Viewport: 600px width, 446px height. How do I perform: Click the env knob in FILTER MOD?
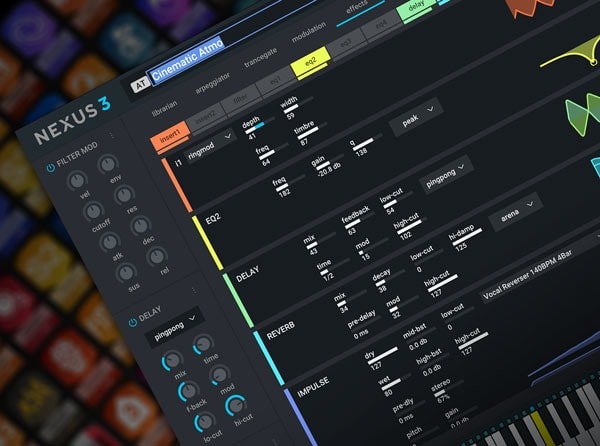tap(108, 164)
